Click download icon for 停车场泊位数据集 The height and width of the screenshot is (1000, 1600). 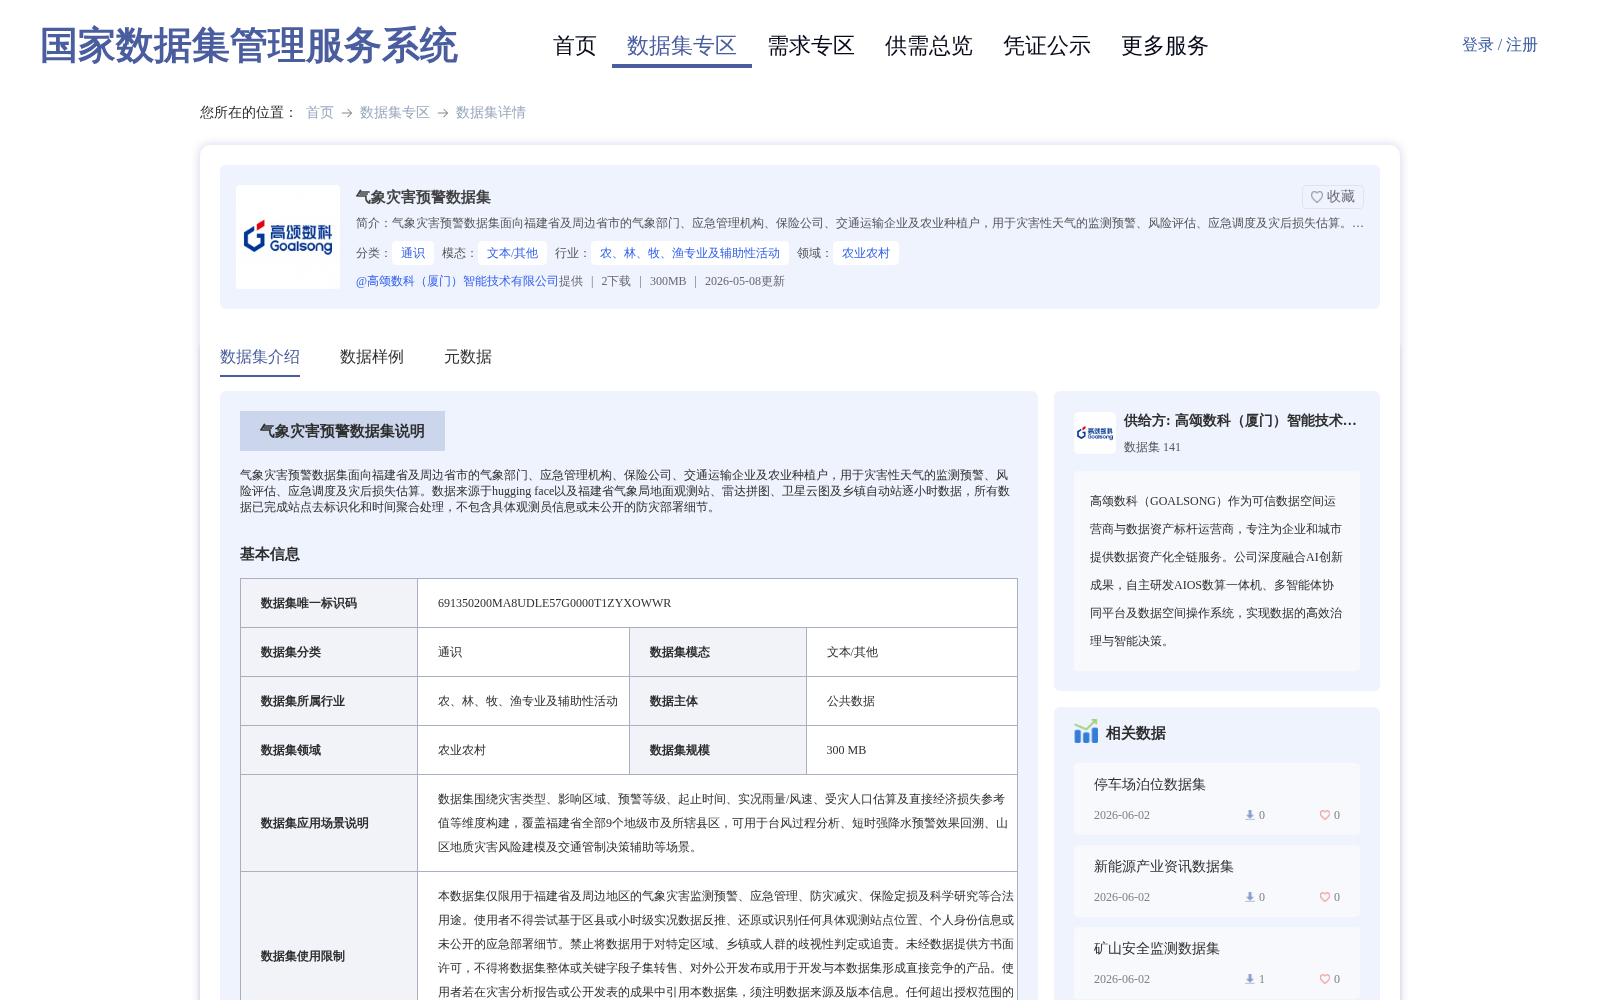click(x=1249, y=815)
